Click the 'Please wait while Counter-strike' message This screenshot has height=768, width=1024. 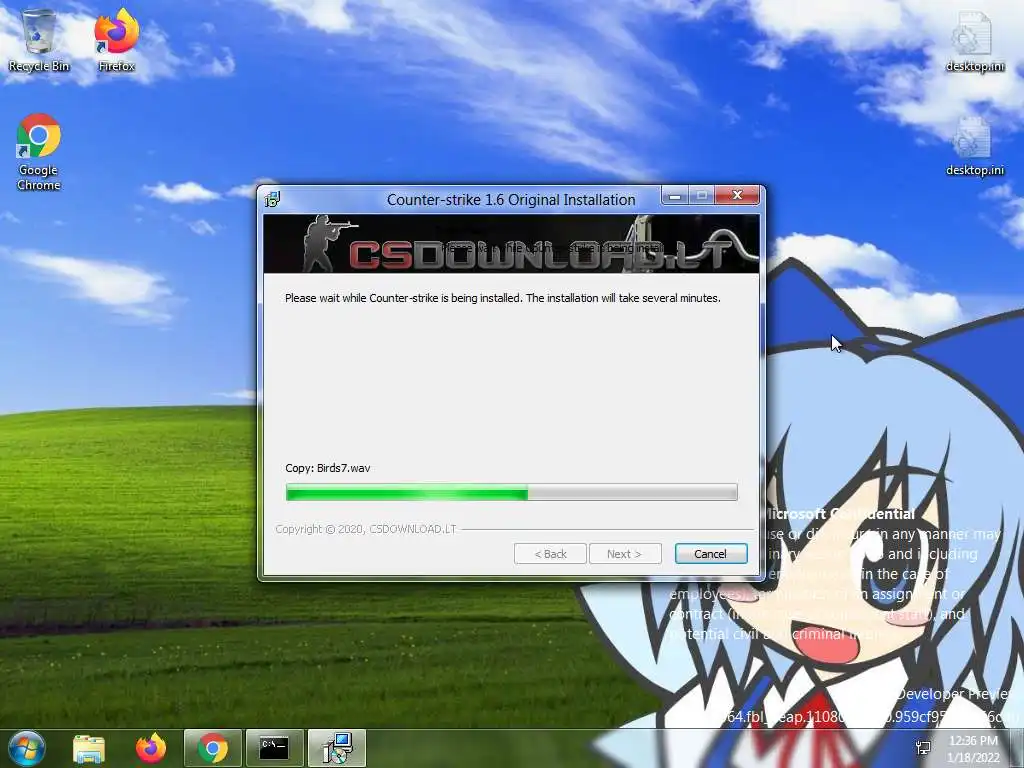[x=503, y=298]
